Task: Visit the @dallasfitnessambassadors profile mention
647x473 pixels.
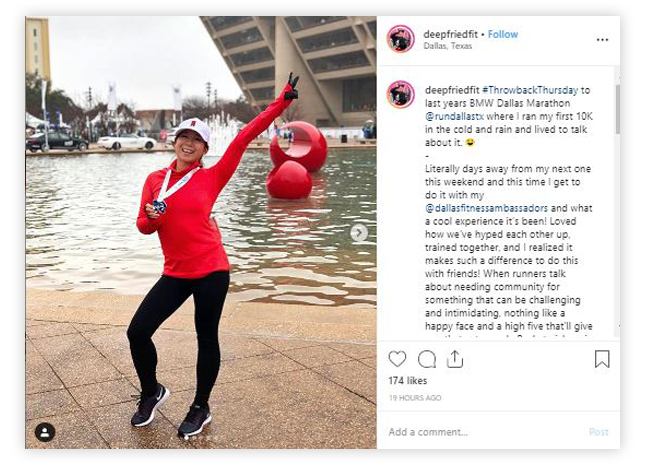Action: (x=486, y=208)
